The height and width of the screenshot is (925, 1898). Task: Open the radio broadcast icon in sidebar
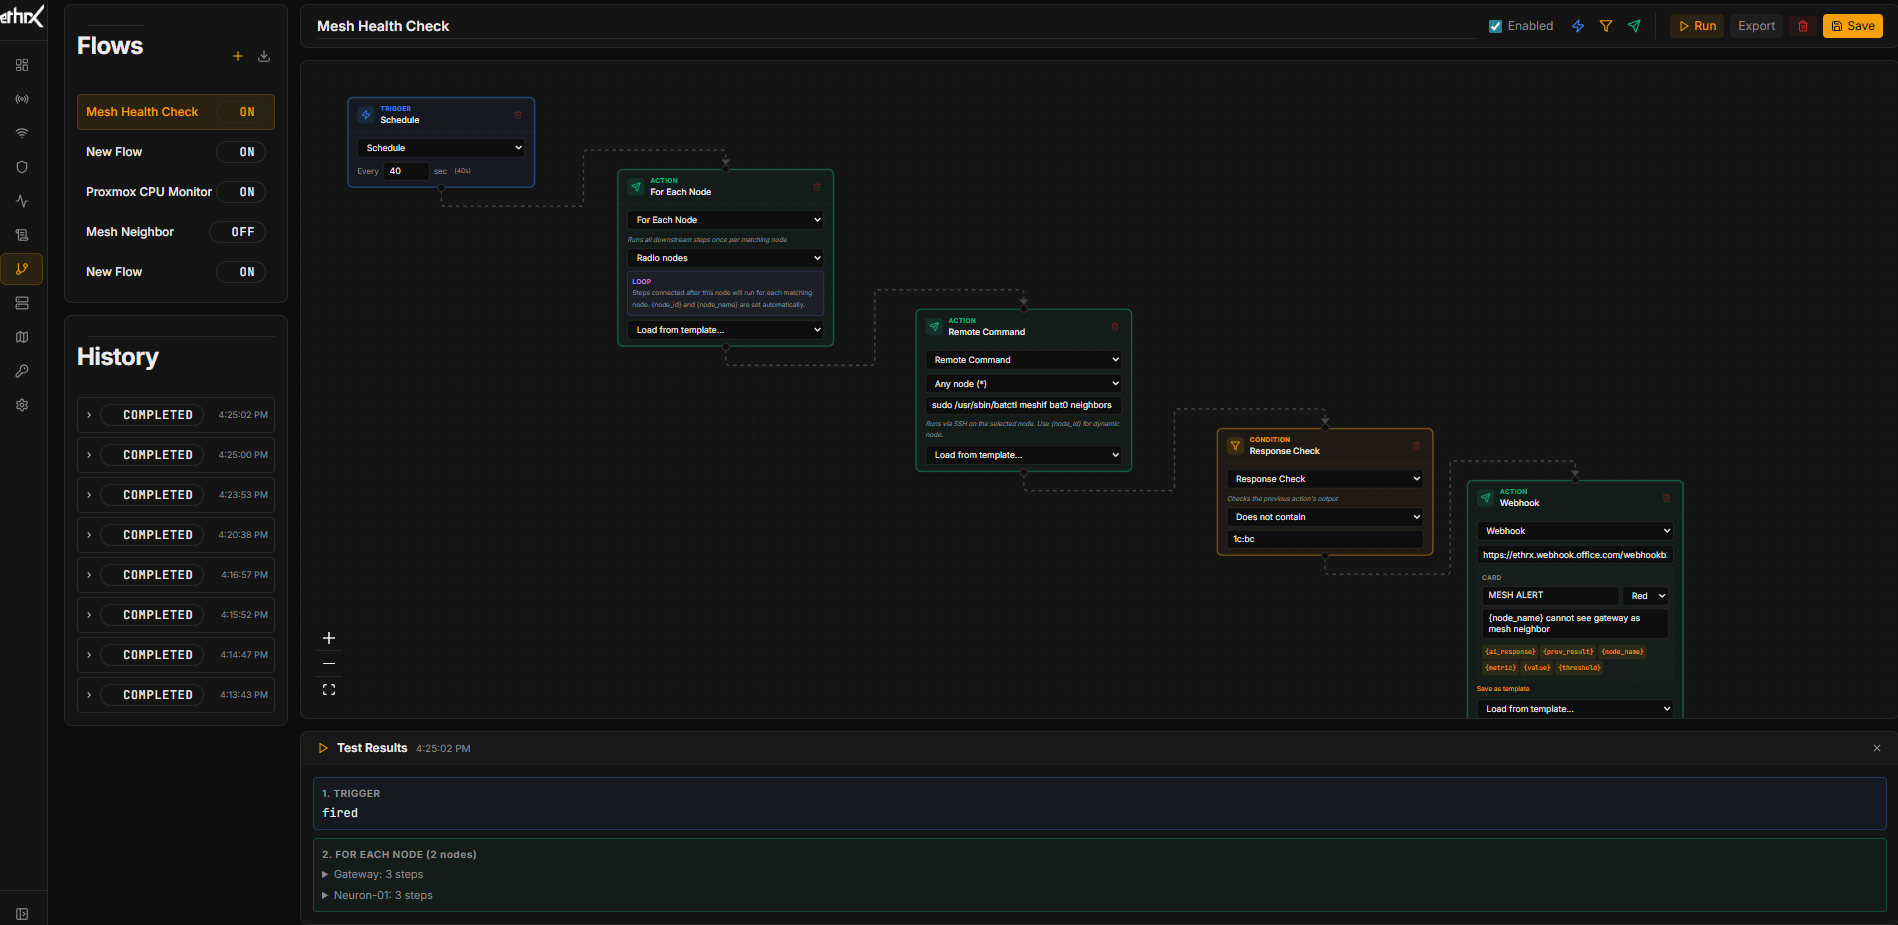22,99
